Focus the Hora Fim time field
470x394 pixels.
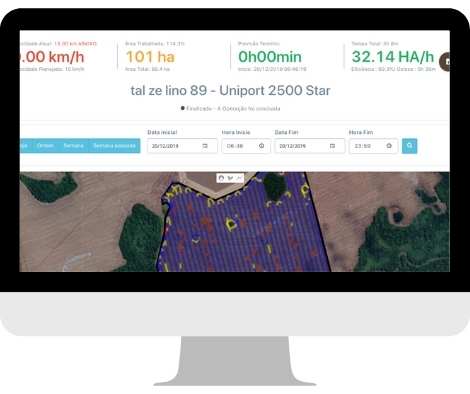373,146
